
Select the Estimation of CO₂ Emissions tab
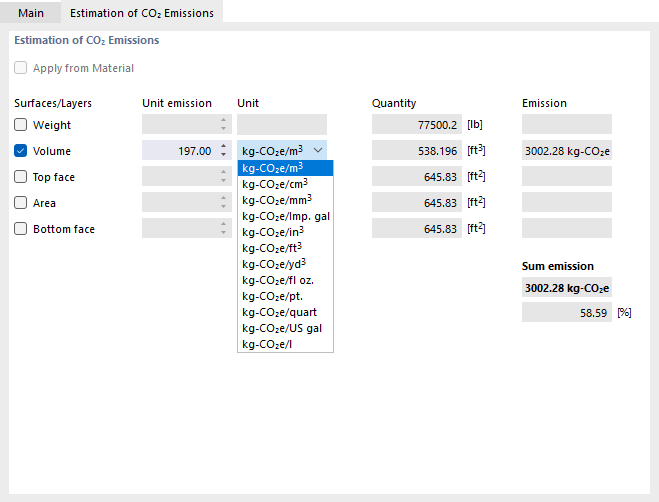(x=142, y=12)
